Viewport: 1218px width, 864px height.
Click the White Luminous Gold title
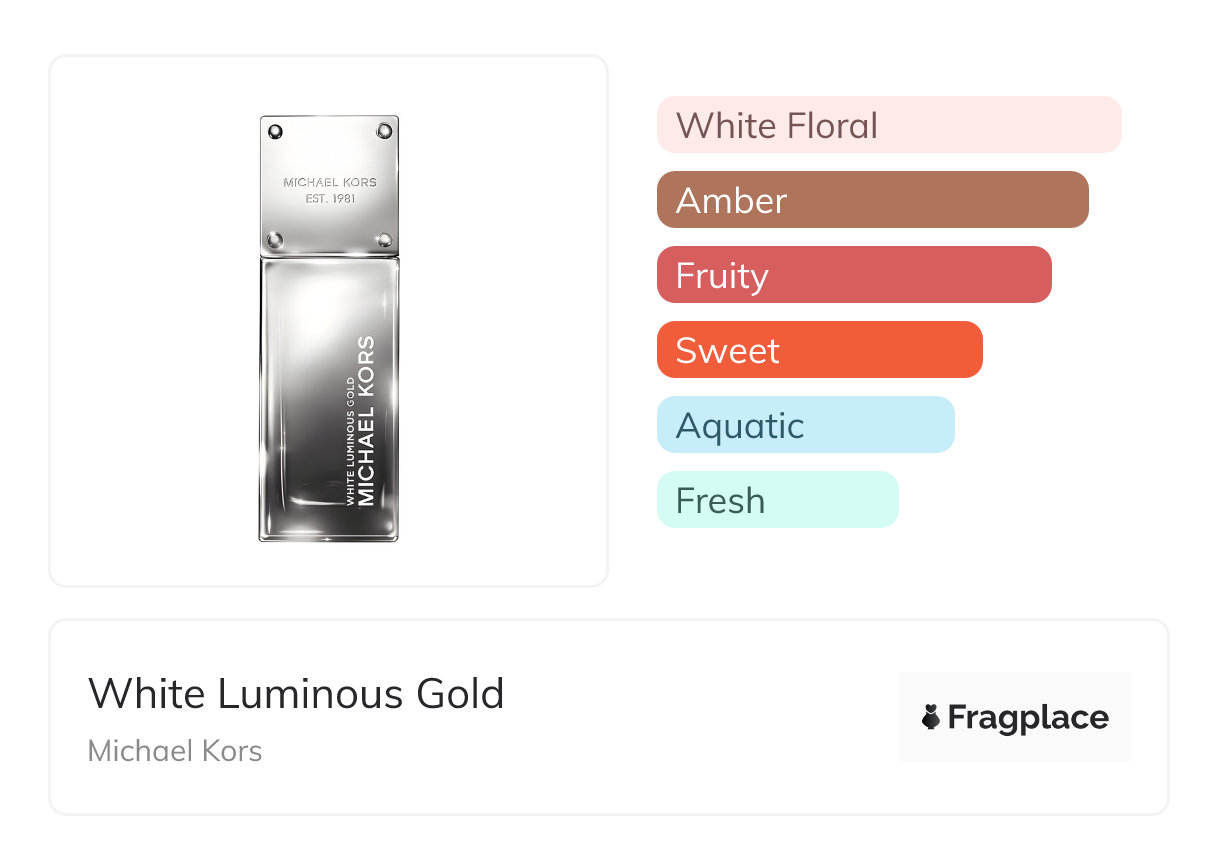296,693
